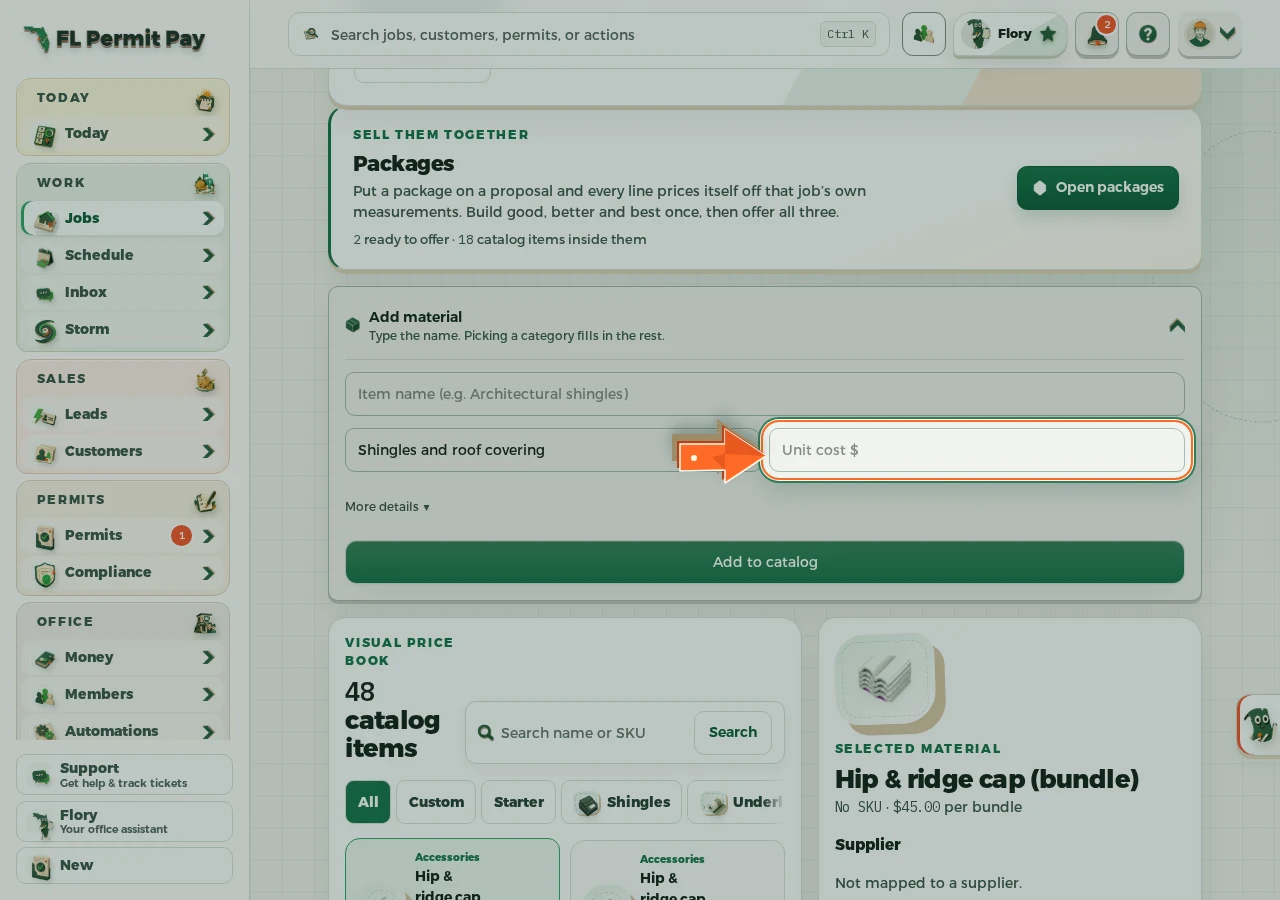Open the floating Flory mascot widget
This screenshot has height=900, width=1280.
coord(1259,724)
